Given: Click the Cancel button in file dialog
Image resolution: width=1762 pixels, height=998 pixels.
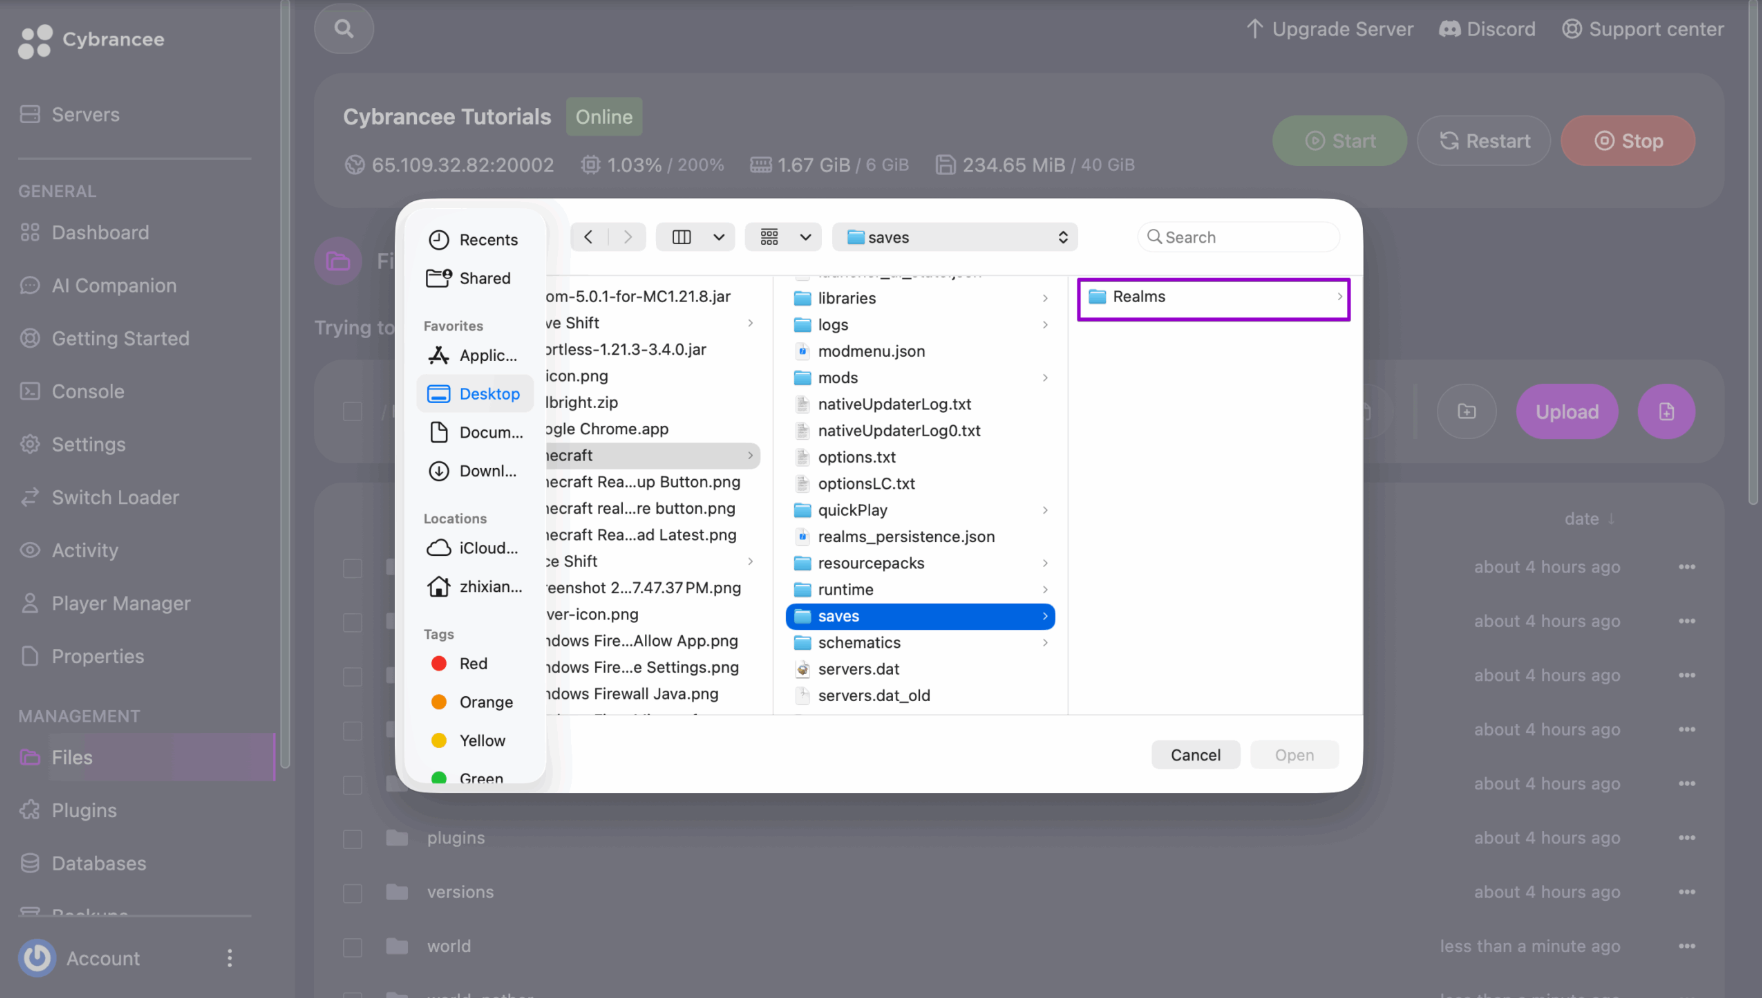Looking at the screenshot, I should tap(1195, 755).
